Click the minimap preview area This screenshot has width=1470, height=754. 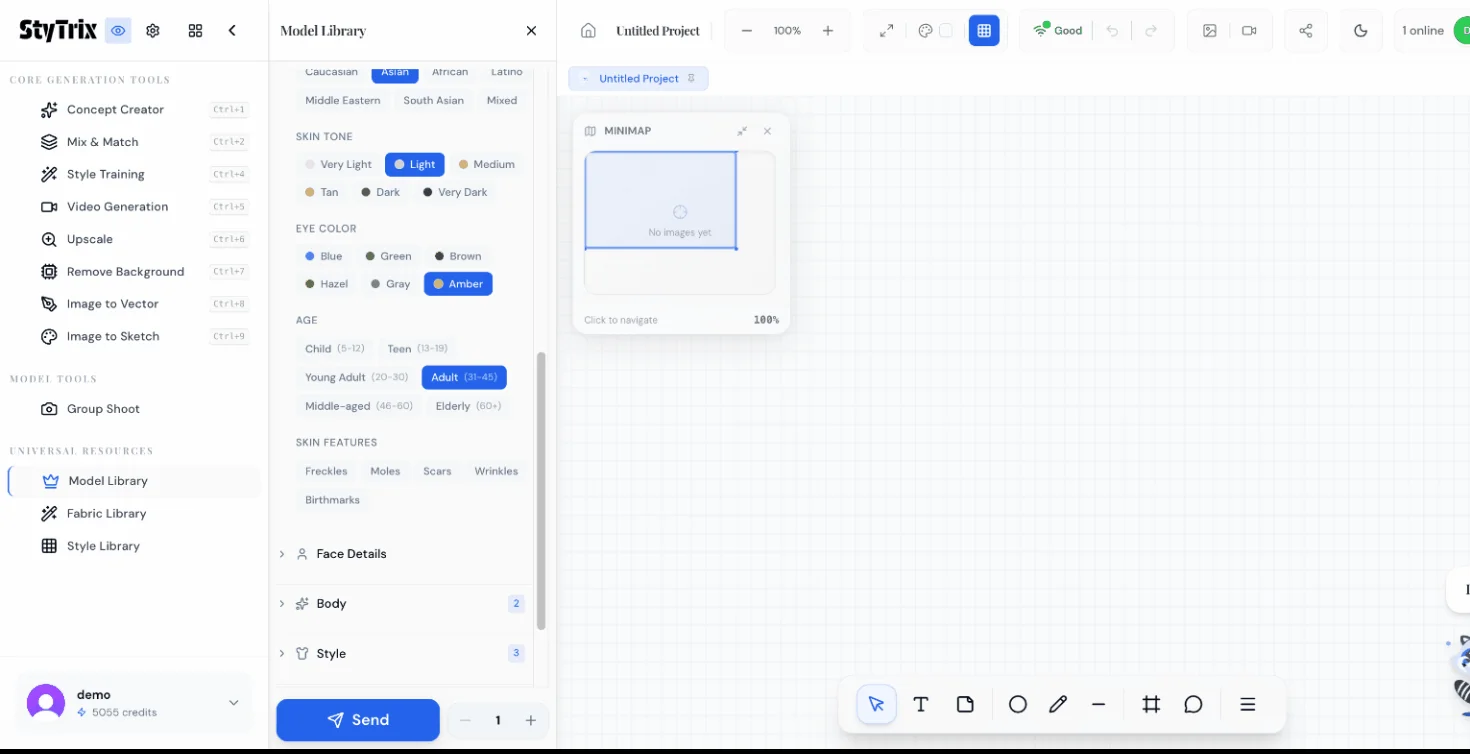(x=679, y=222)
